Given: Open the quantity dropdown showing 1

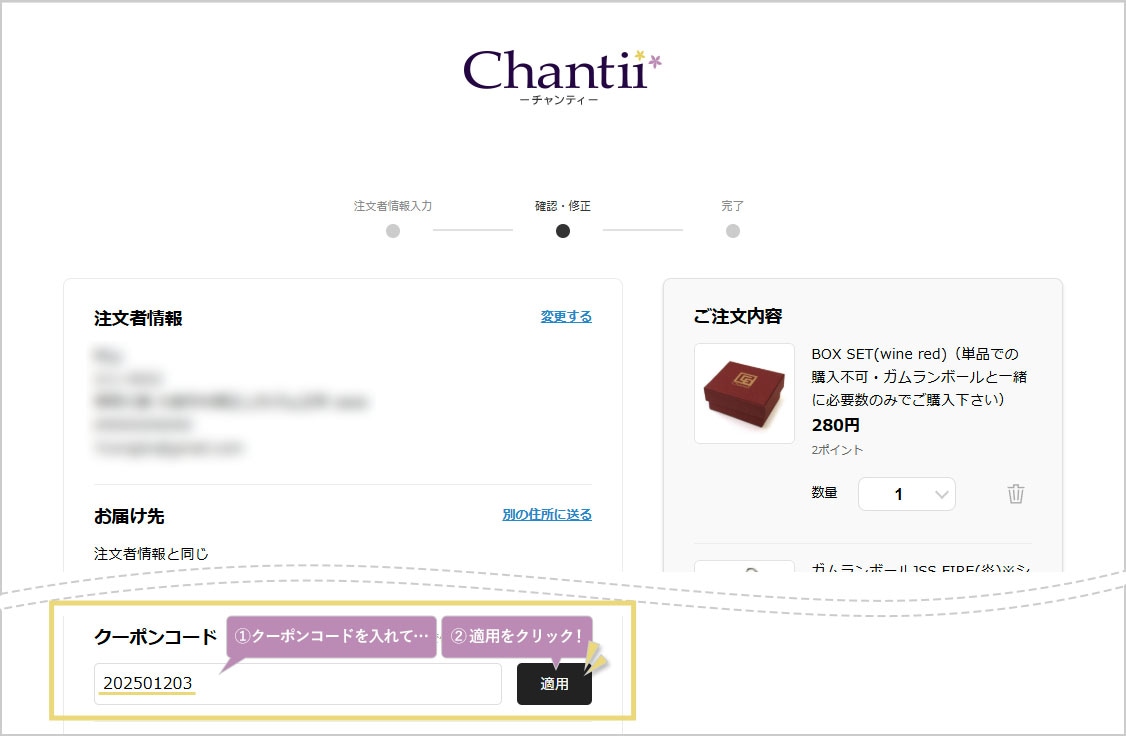Looking at the screenshot, I should (906, 494).
